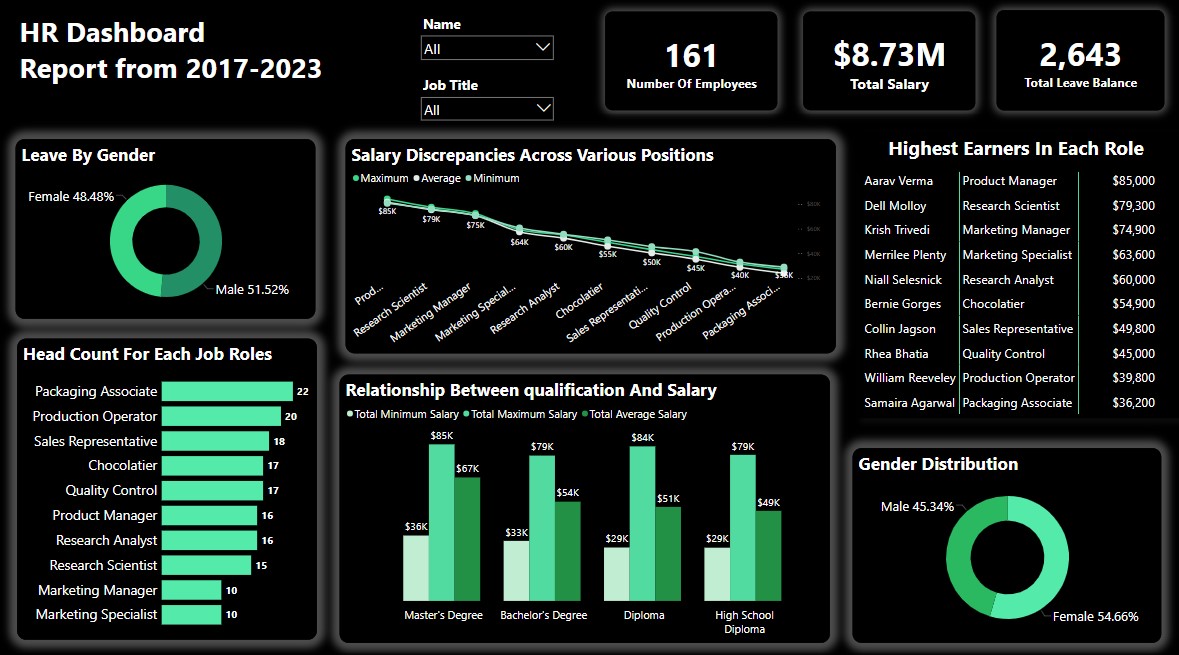1179x655 pixels.
Task: Click Master's Degree minimum salary bar $36K
Action: click(416, 568)
